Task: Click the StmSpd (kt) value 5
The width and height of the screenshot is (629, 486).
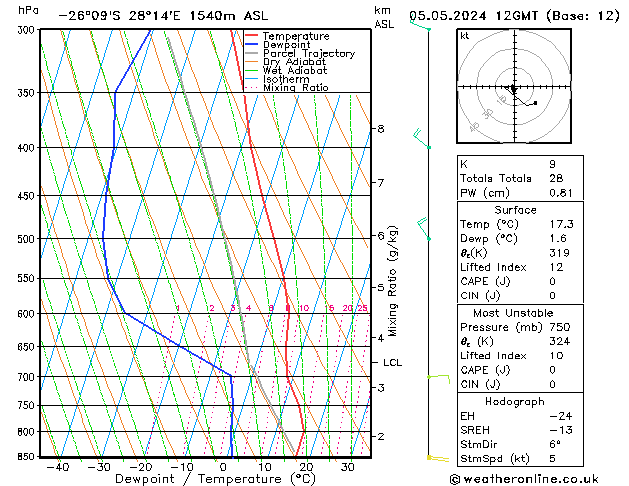Action: click(552, 459)
